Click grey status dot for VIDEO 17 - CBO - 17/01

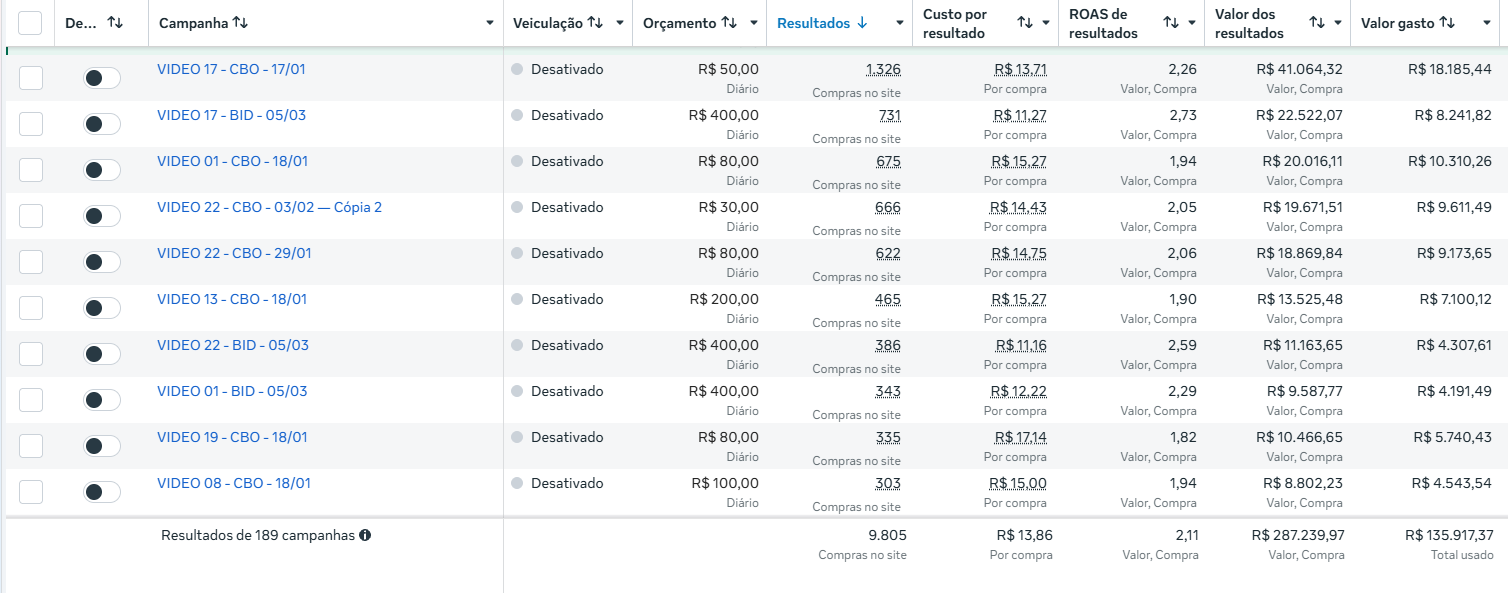tap(517, 70)
